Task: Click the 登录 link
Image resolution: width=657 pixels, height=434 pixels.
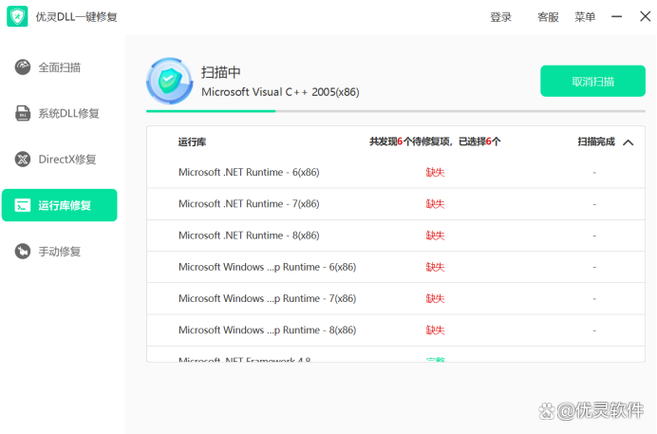Action: click(501, 17)
